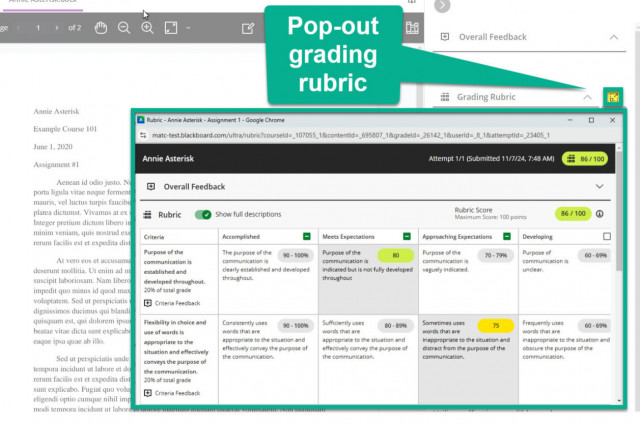This screenshot has height=426, width=640.
Task: Click the rubric score info icon
Action: 600,214
